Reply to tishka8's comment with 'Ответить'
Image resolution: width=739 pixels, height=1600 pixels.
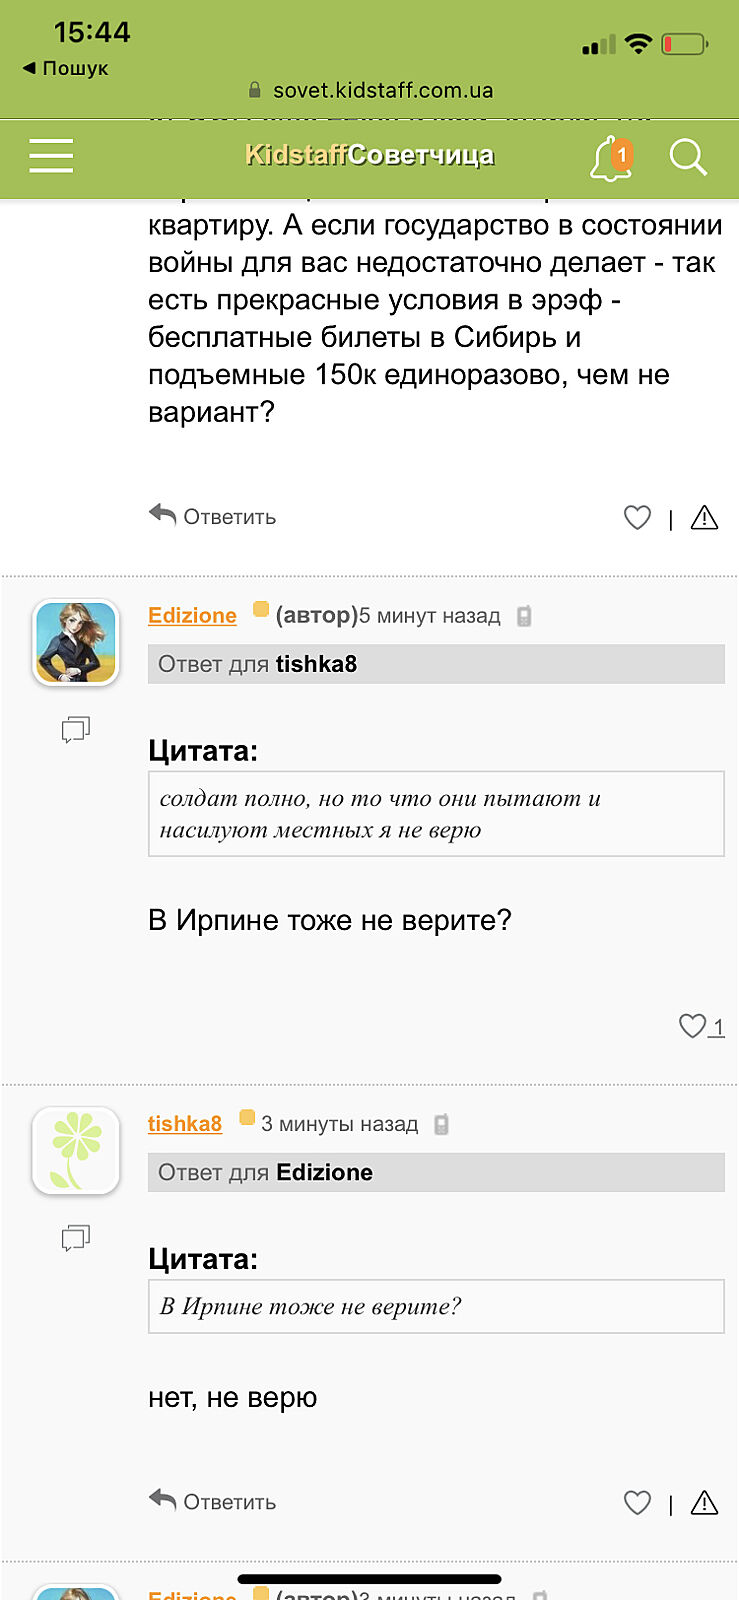click(213, 1501)
